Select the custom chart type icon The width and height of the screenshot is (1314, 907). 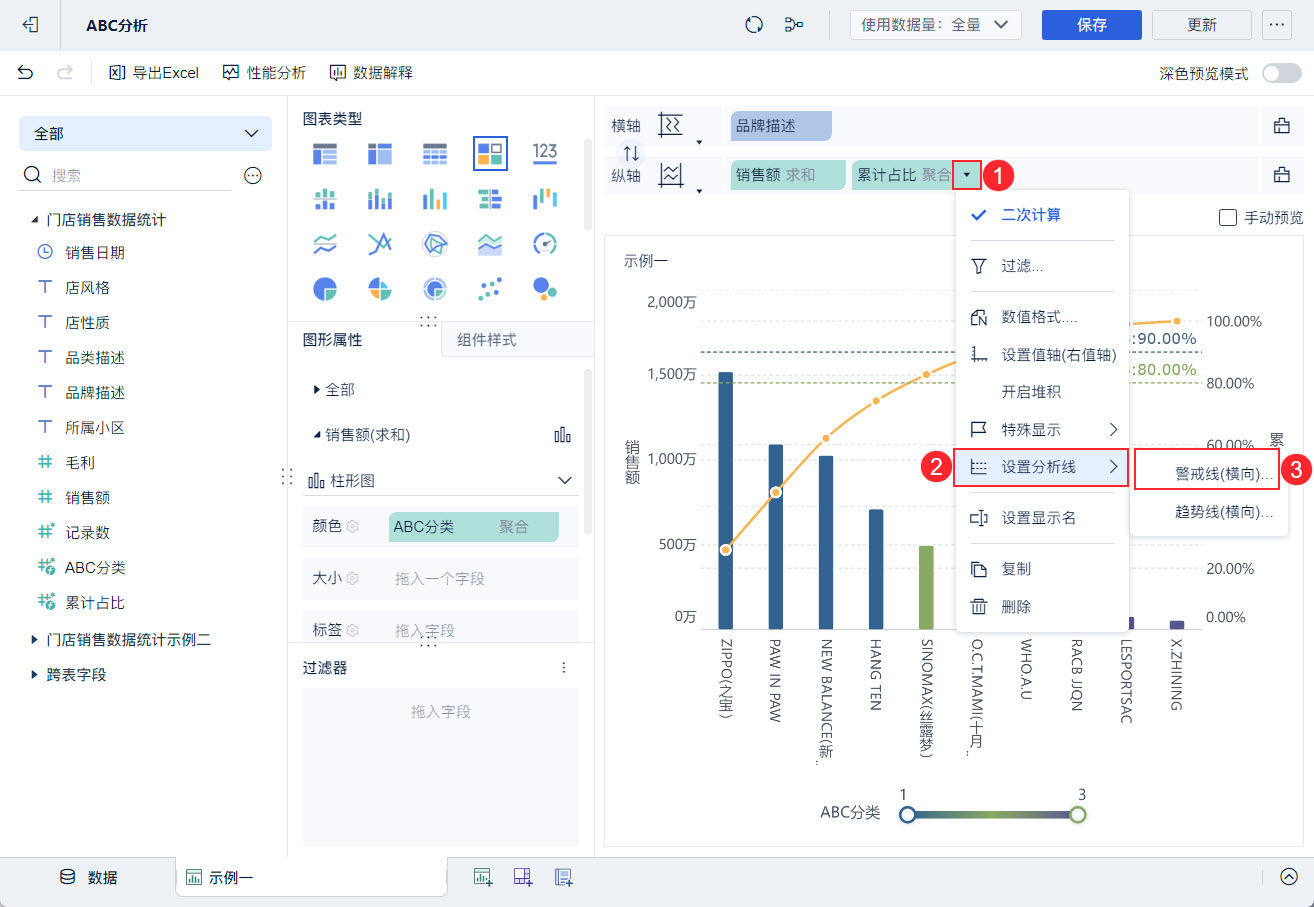490,153
